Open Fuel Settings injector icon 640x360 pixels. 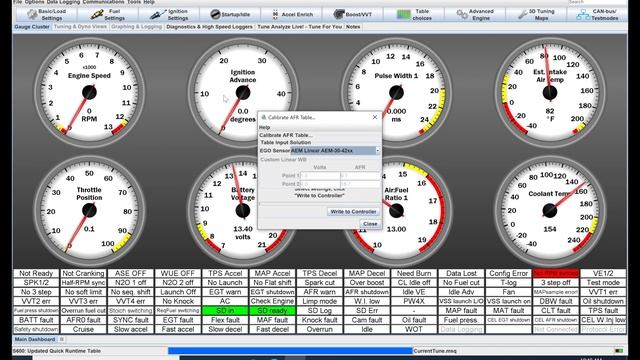[97, 15]
